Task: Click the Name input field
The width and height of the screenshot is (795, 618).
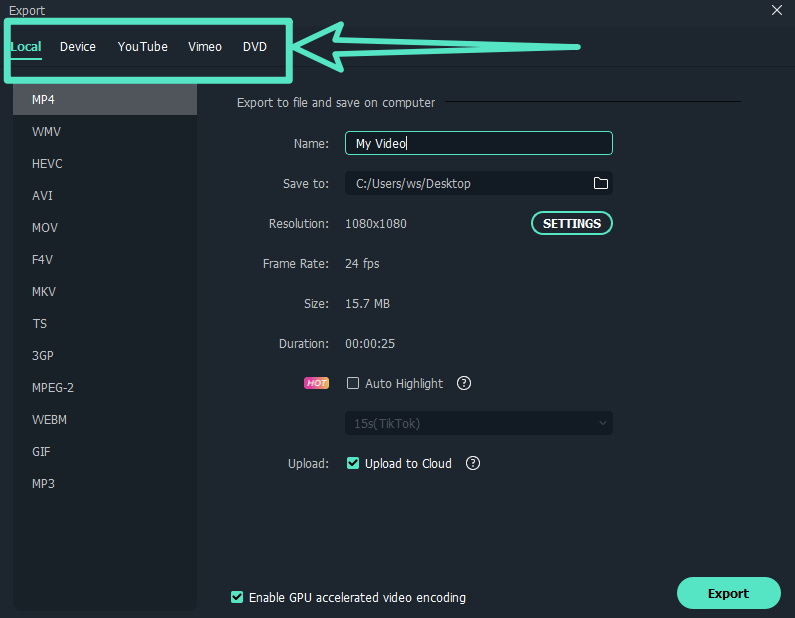Action: click(x=478, y=143)
